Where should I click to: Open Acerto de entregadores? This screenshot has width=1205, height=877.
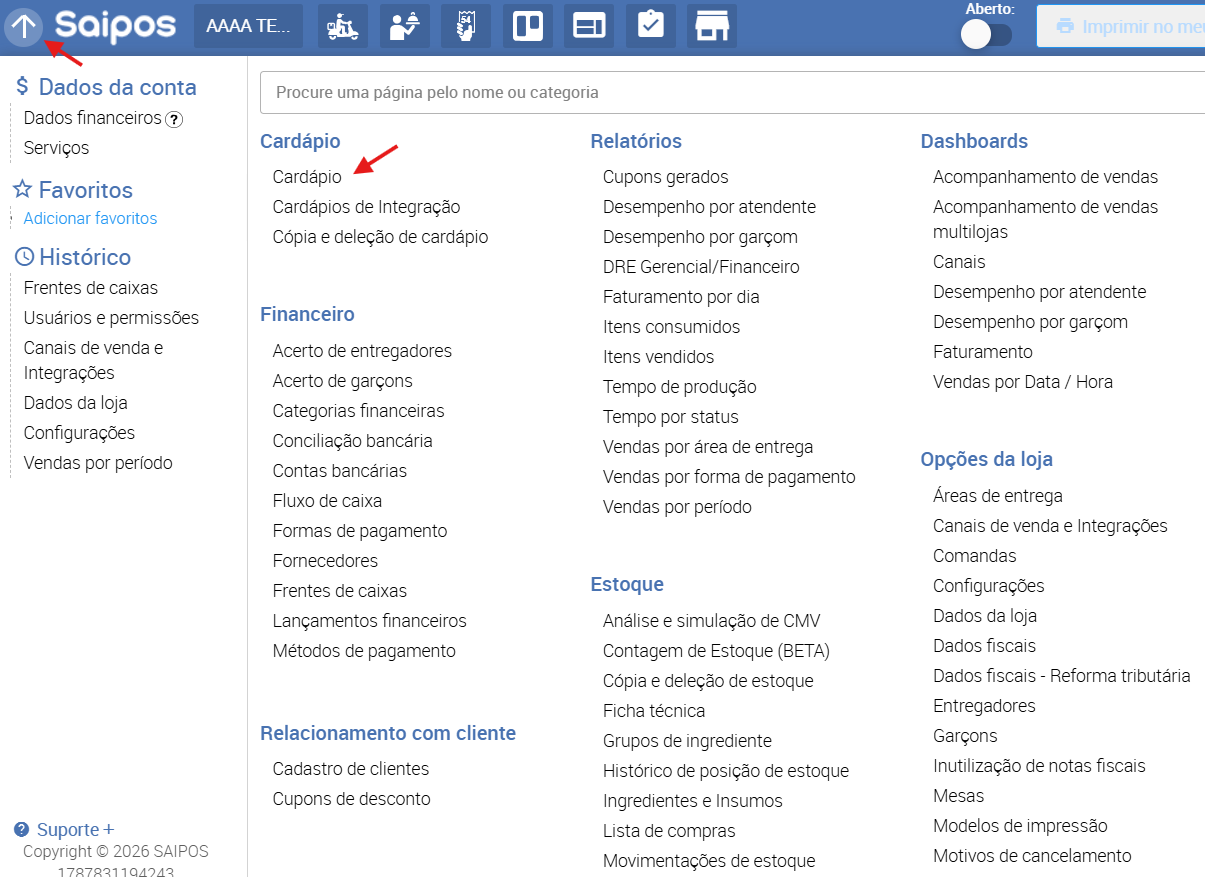(362, 351)
